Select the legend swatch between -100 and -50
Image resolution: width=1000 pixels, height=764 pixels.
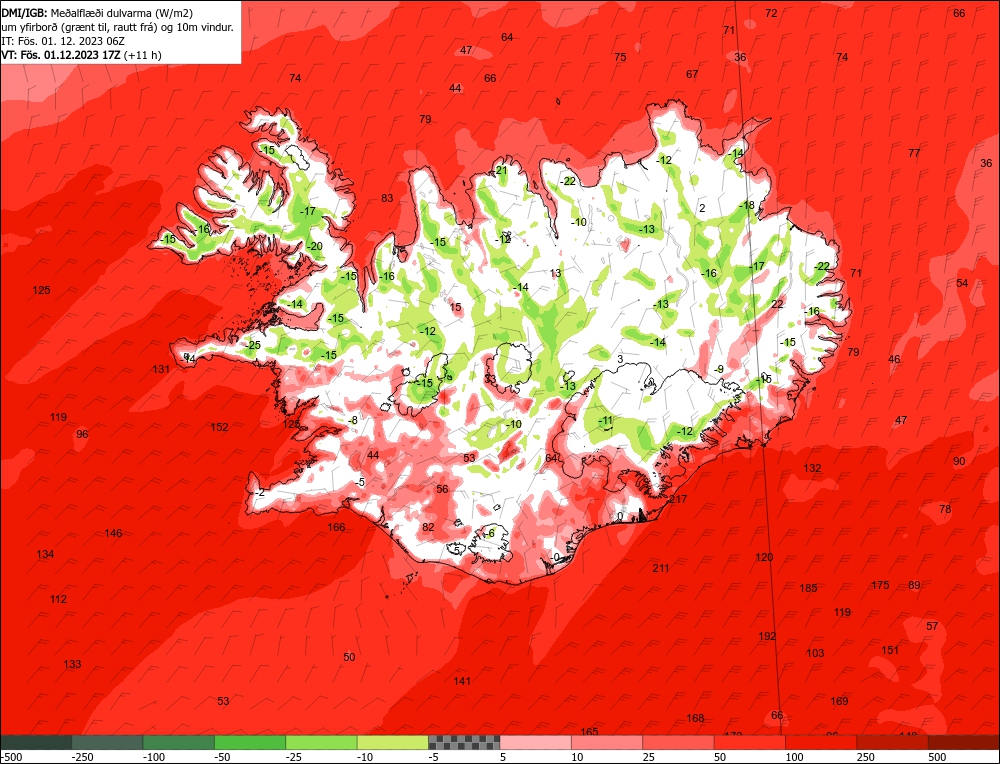pyautogui.click(x=179, y=742)
